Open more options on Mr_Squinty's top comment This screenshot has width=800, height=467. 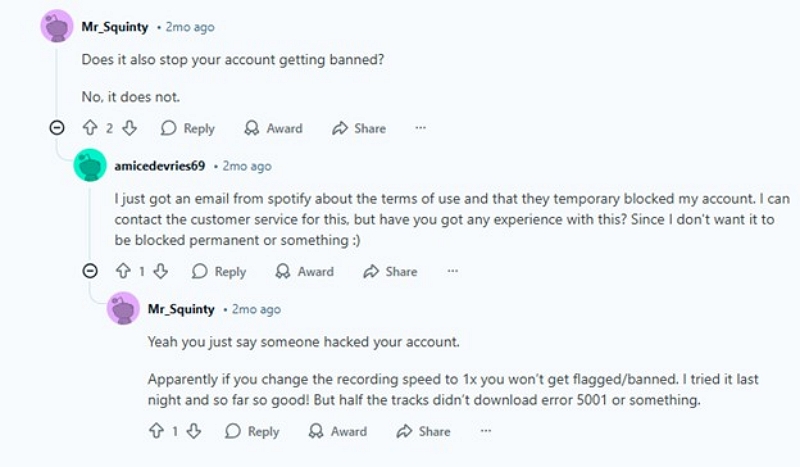click(x=420, y=128)
